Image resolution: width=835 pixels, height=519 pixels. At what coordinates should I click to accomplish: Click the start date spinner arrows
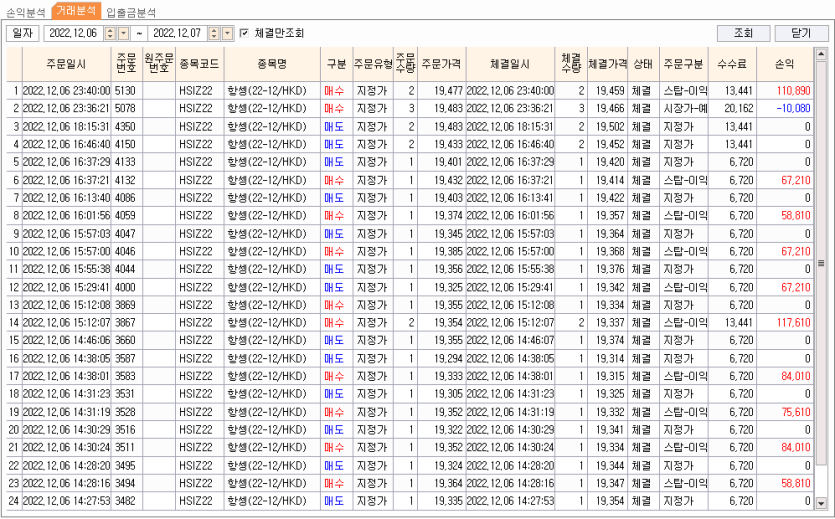pos(110,33)
